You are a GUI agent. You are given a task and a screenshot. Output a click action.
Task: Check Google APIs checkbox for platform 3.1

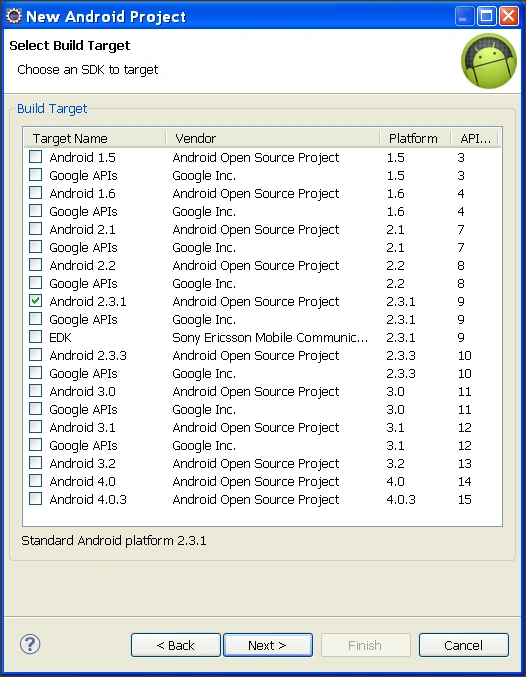click(35, 445)
